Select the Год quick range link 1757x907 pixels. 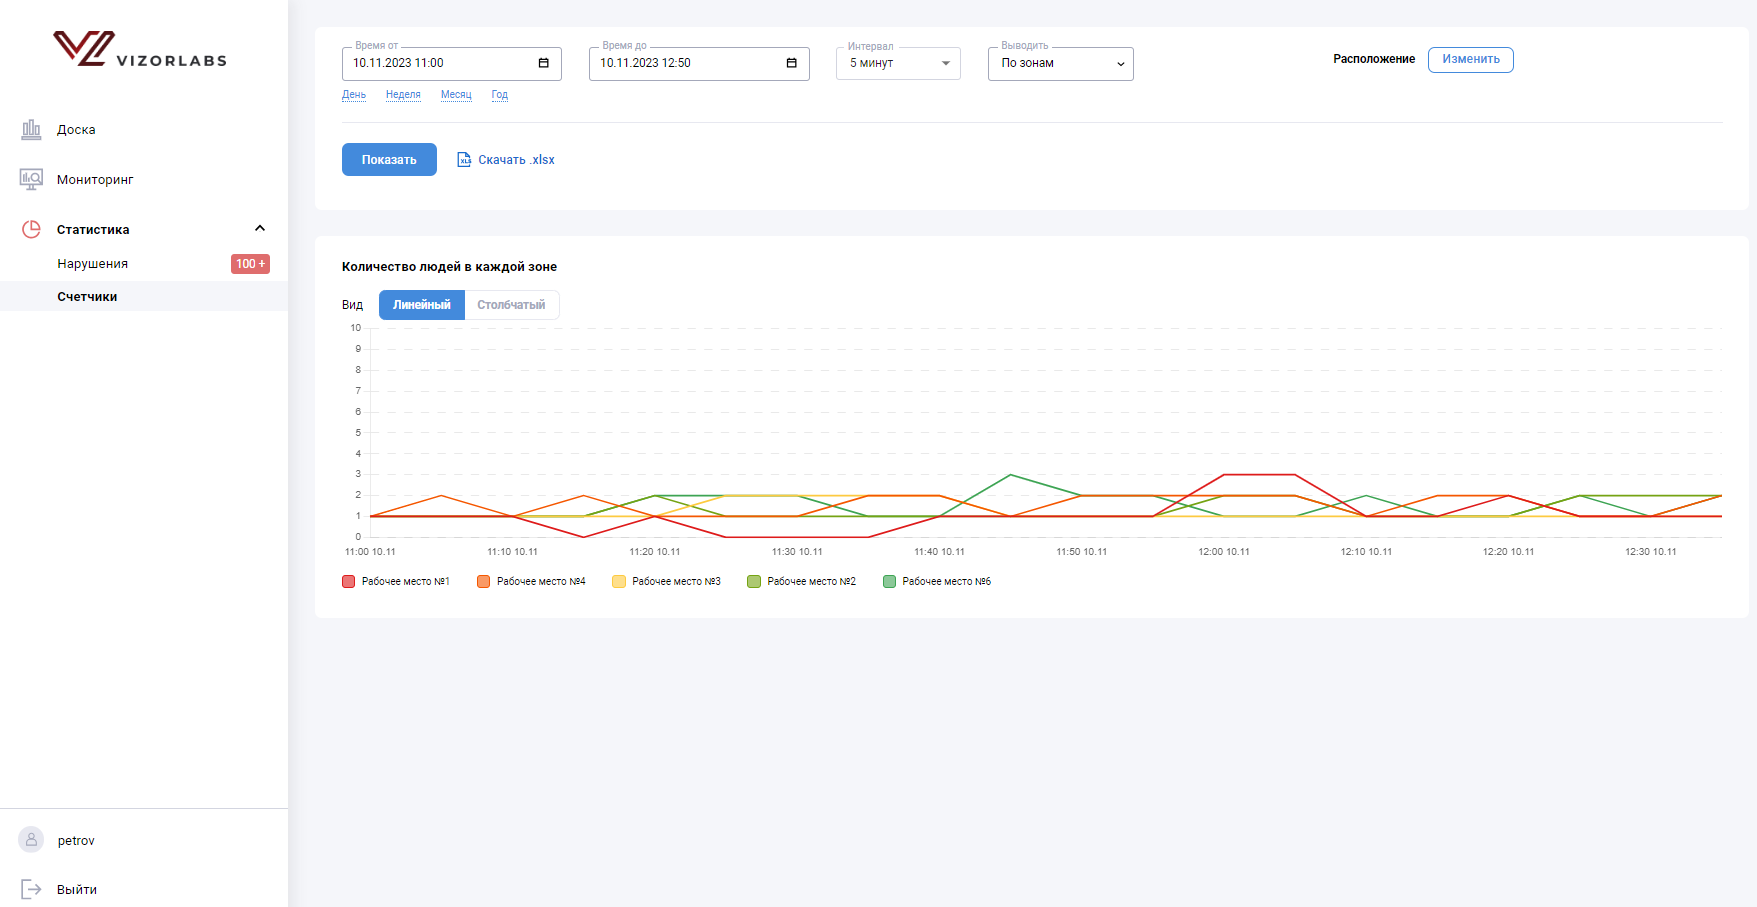[500, 95]
